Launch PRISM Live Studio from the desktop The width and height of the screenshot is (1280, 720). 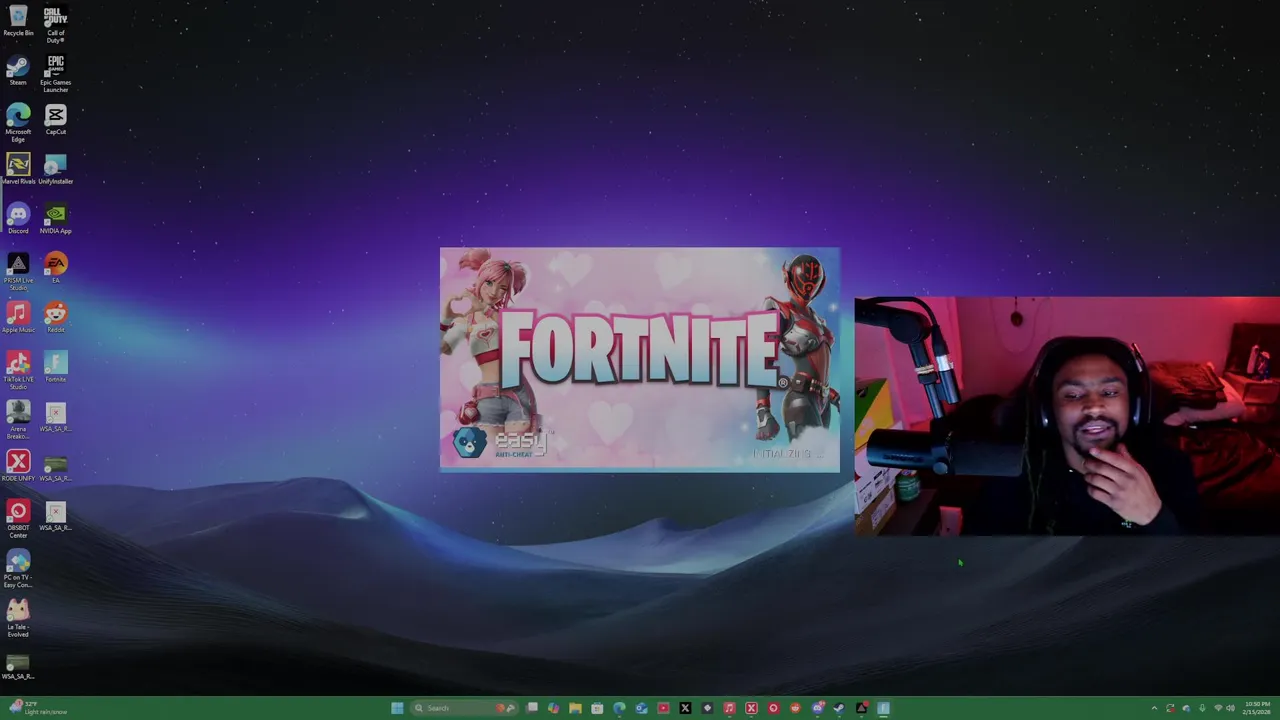pyautogui.click(x=18, y=271)
